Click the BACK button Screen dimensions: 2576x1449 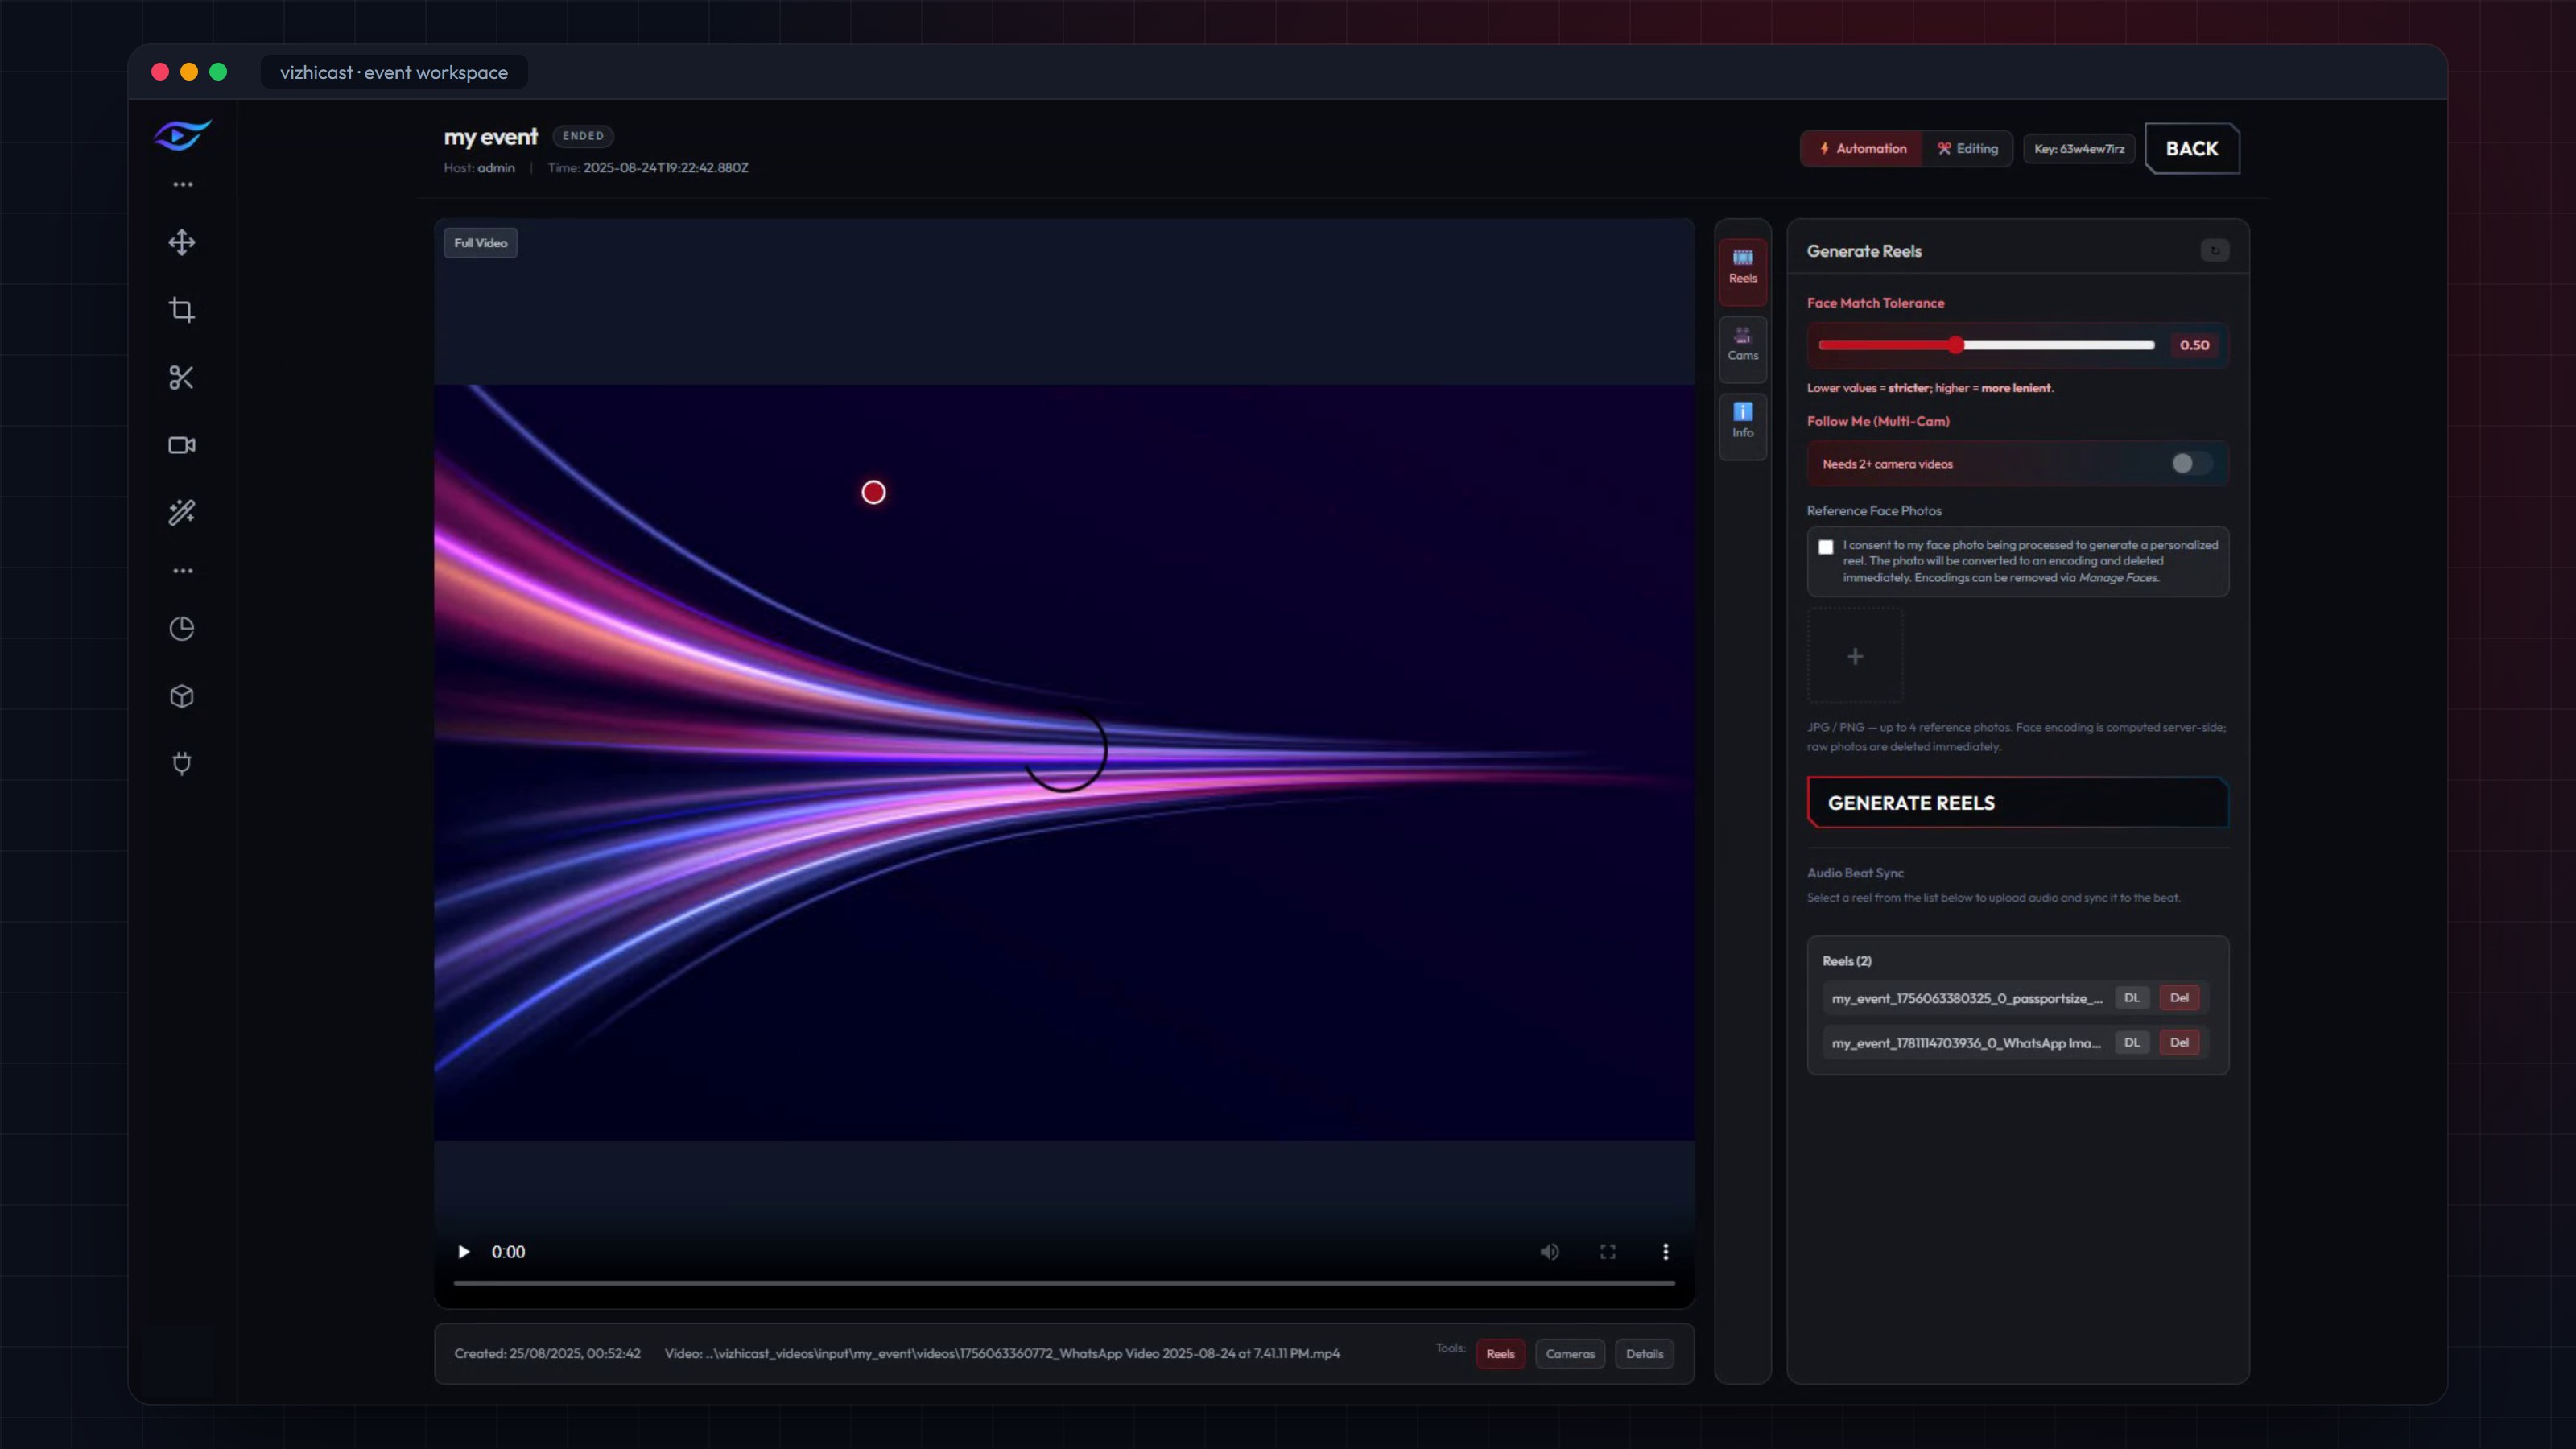pyautogui.click(x=2192, y=149)
